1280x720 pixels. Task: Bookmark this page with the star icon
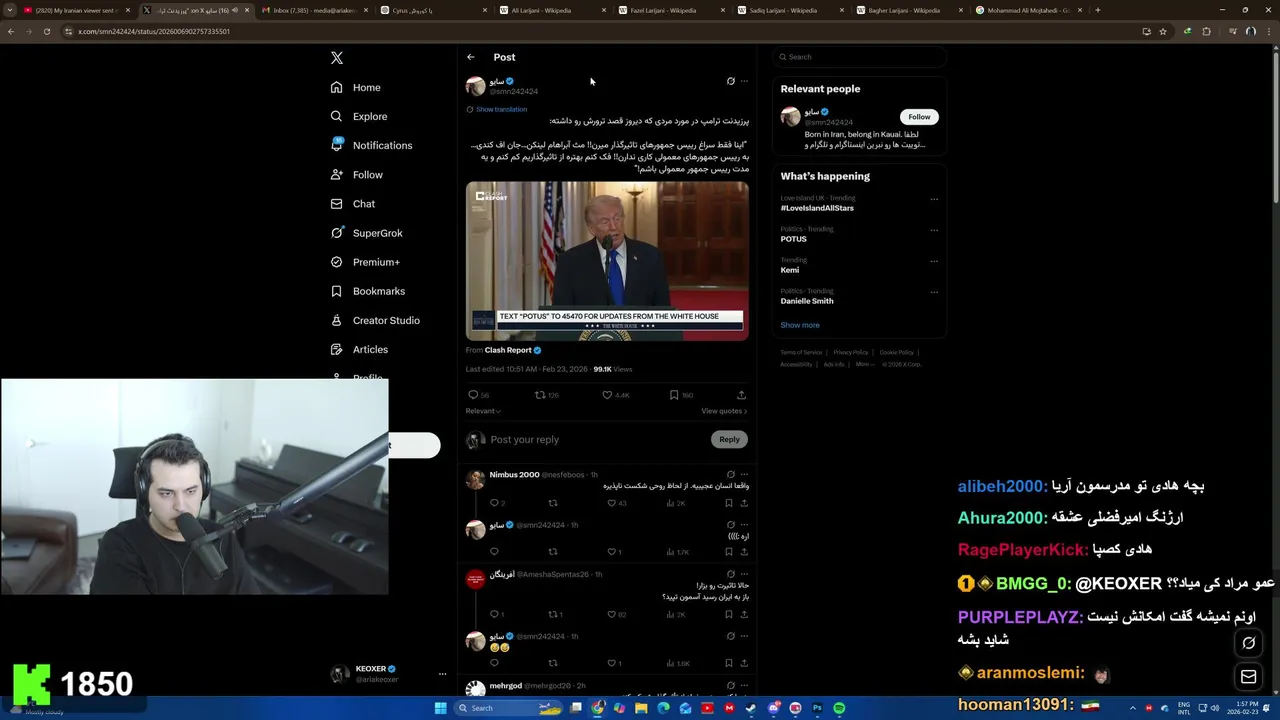pos(1163,31)
